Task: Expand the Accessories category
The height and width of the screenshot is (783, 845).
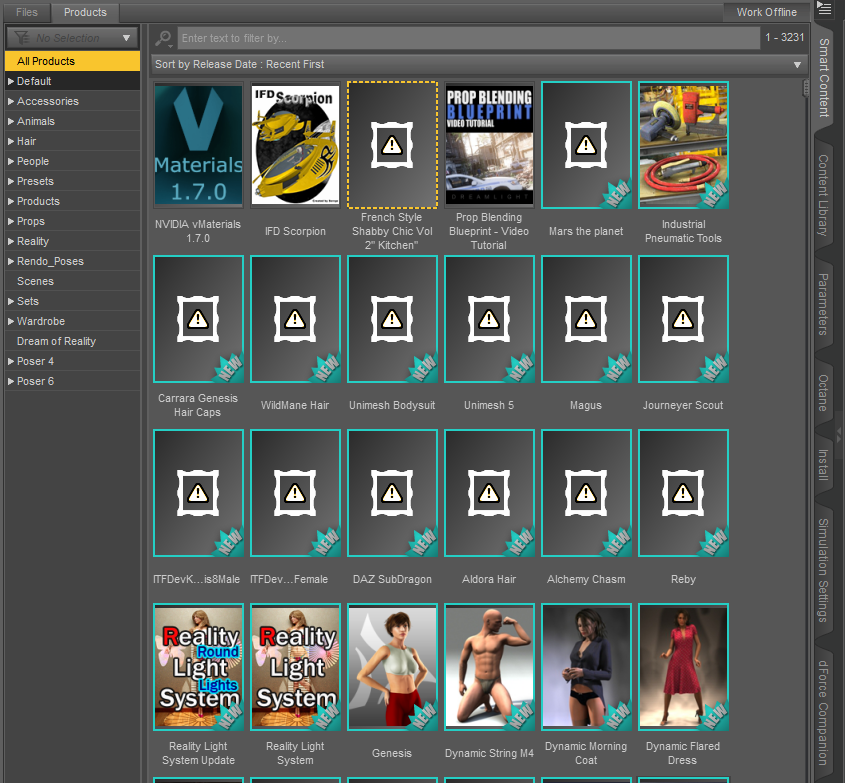Action: [11, 101]
